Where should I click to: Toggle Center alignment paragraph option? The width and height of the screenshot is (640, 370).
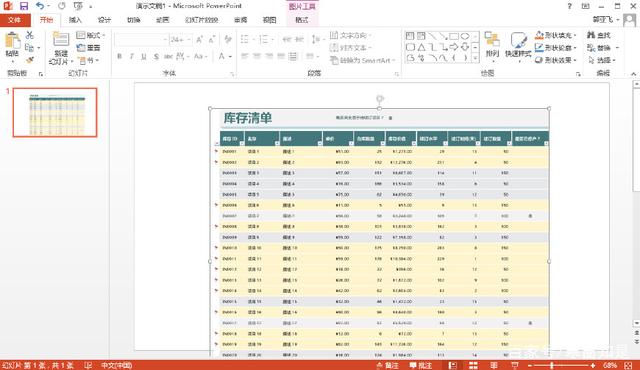257,56
